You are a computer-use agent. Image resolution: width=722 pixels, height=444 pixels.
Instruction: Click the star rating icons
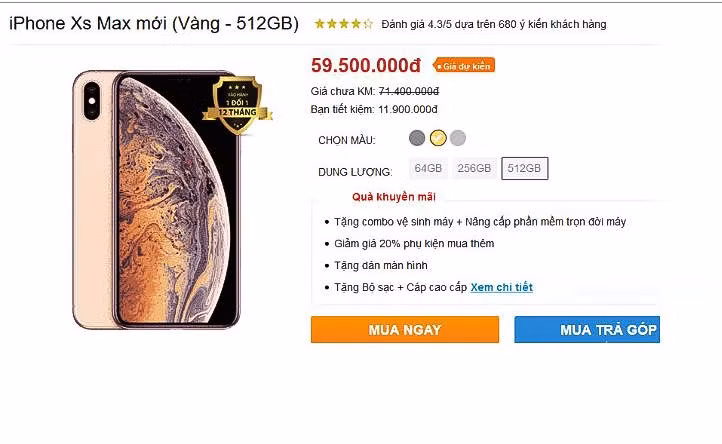tap(343, 24)
